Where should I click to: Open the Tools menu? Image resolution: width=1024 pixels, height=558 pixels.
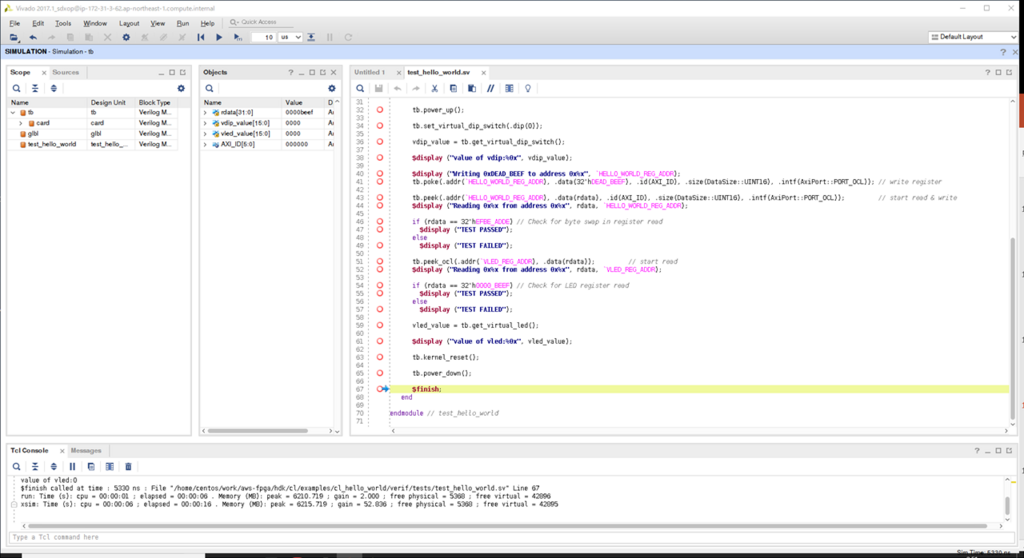click(63, 24)
